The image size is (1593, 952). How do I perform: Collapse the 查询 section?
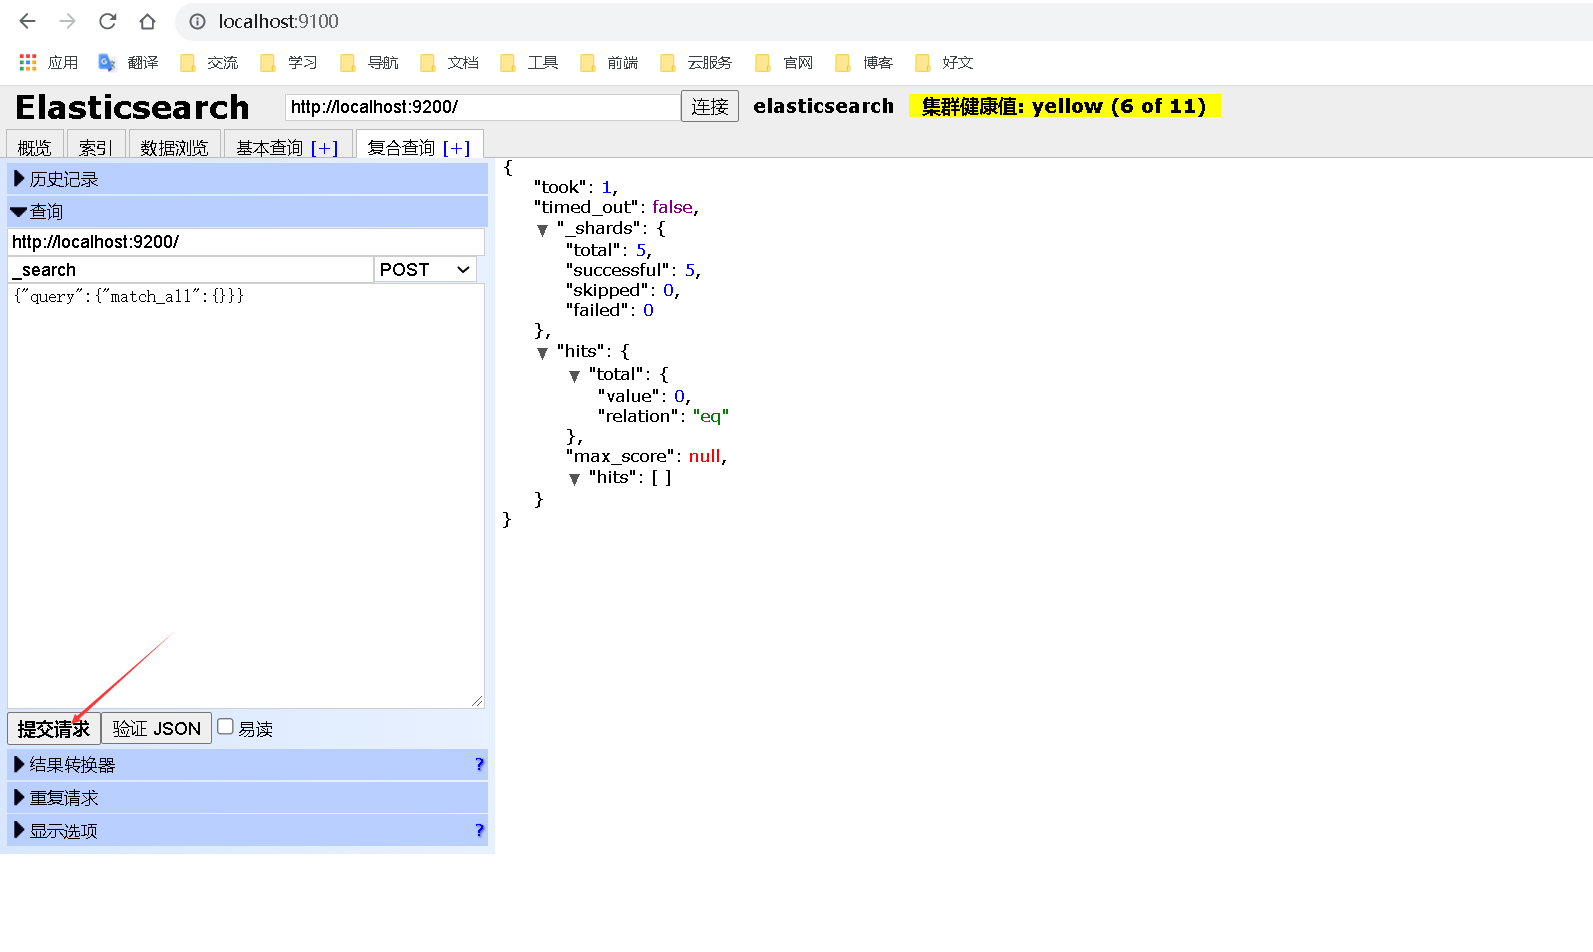[247, 212]
